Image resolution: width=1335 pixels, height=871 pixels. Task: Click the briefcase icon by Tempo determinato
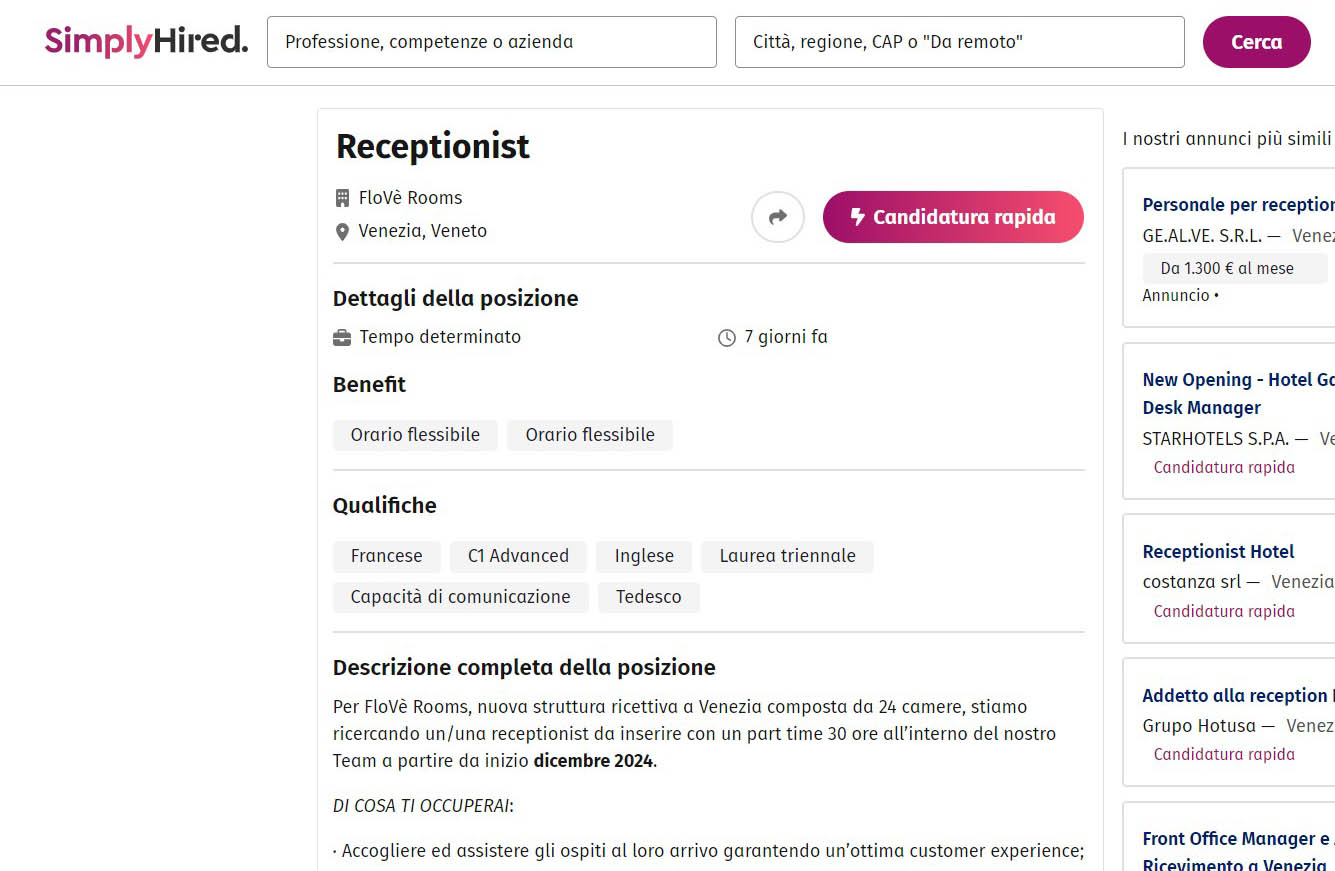(342, 338)
